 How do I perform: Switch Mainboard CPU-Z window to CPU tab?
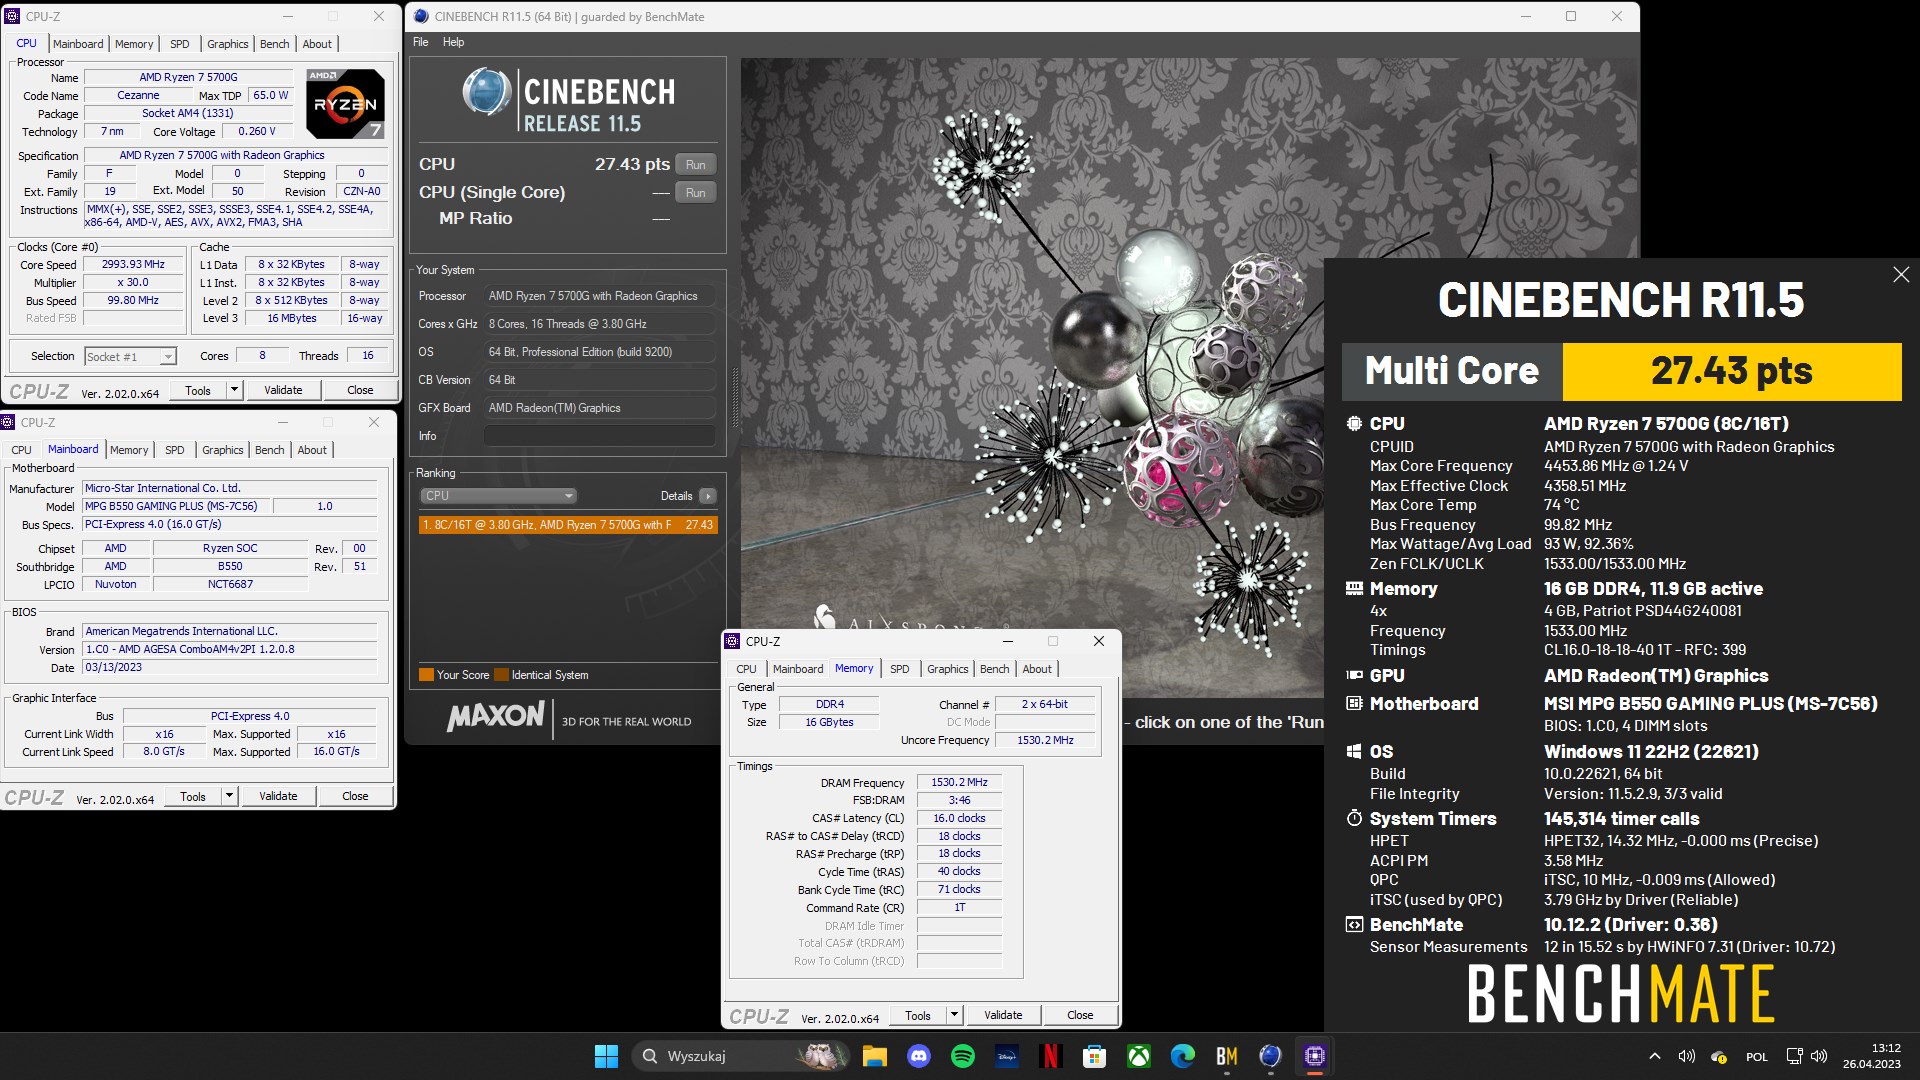click(x=21, y=450)
